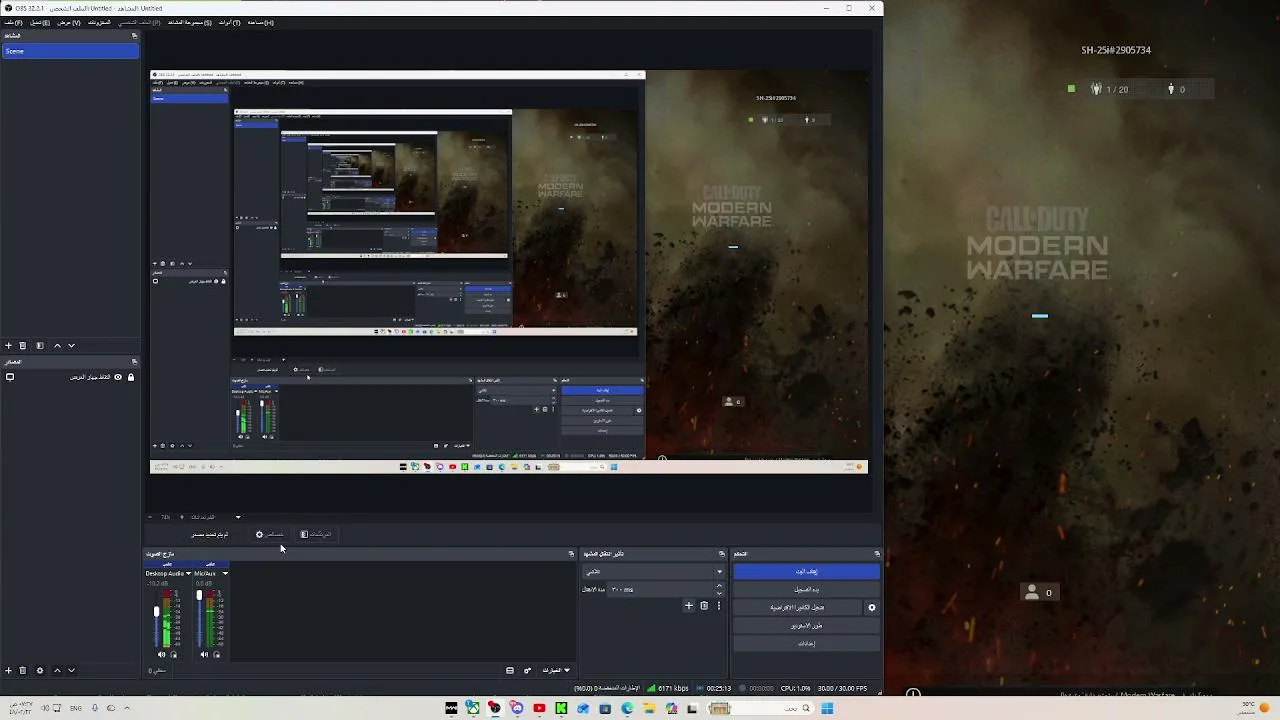Open virtual camera settings gear

click(x=871, y=608)
